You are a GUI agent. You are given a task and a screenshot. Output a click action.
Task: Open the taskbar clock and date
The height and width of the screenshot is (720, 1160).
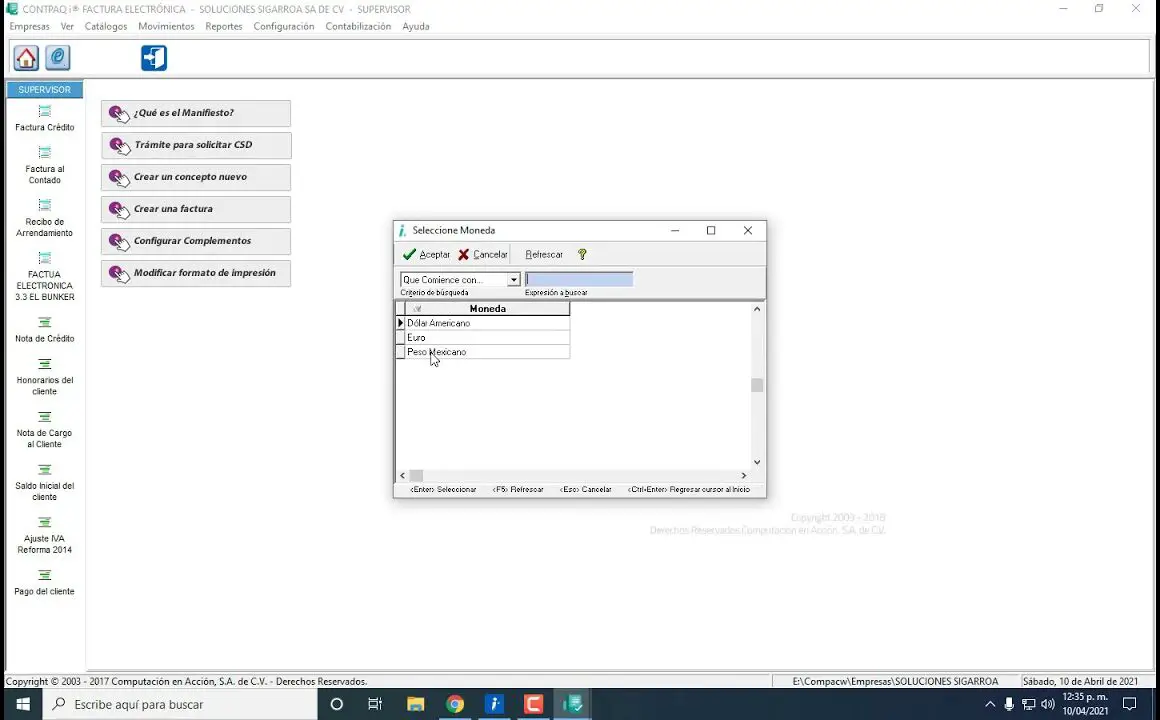(1085, 704)
